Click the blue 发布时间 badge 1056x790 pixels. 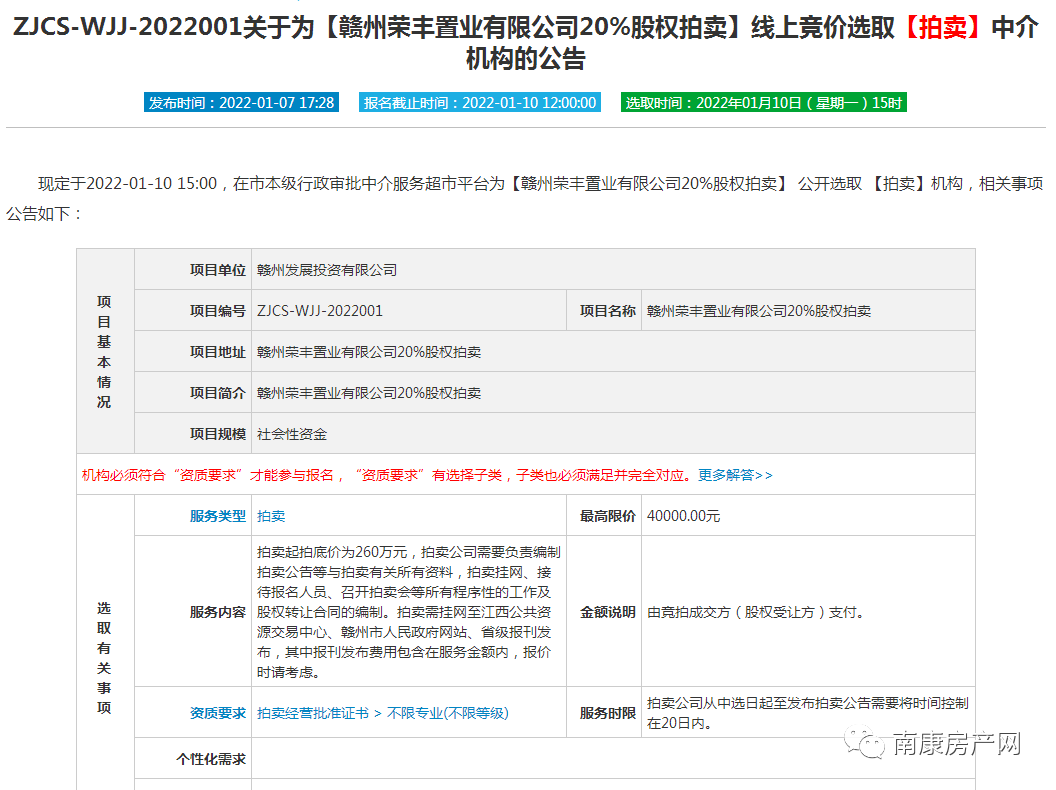coord(241,102)
